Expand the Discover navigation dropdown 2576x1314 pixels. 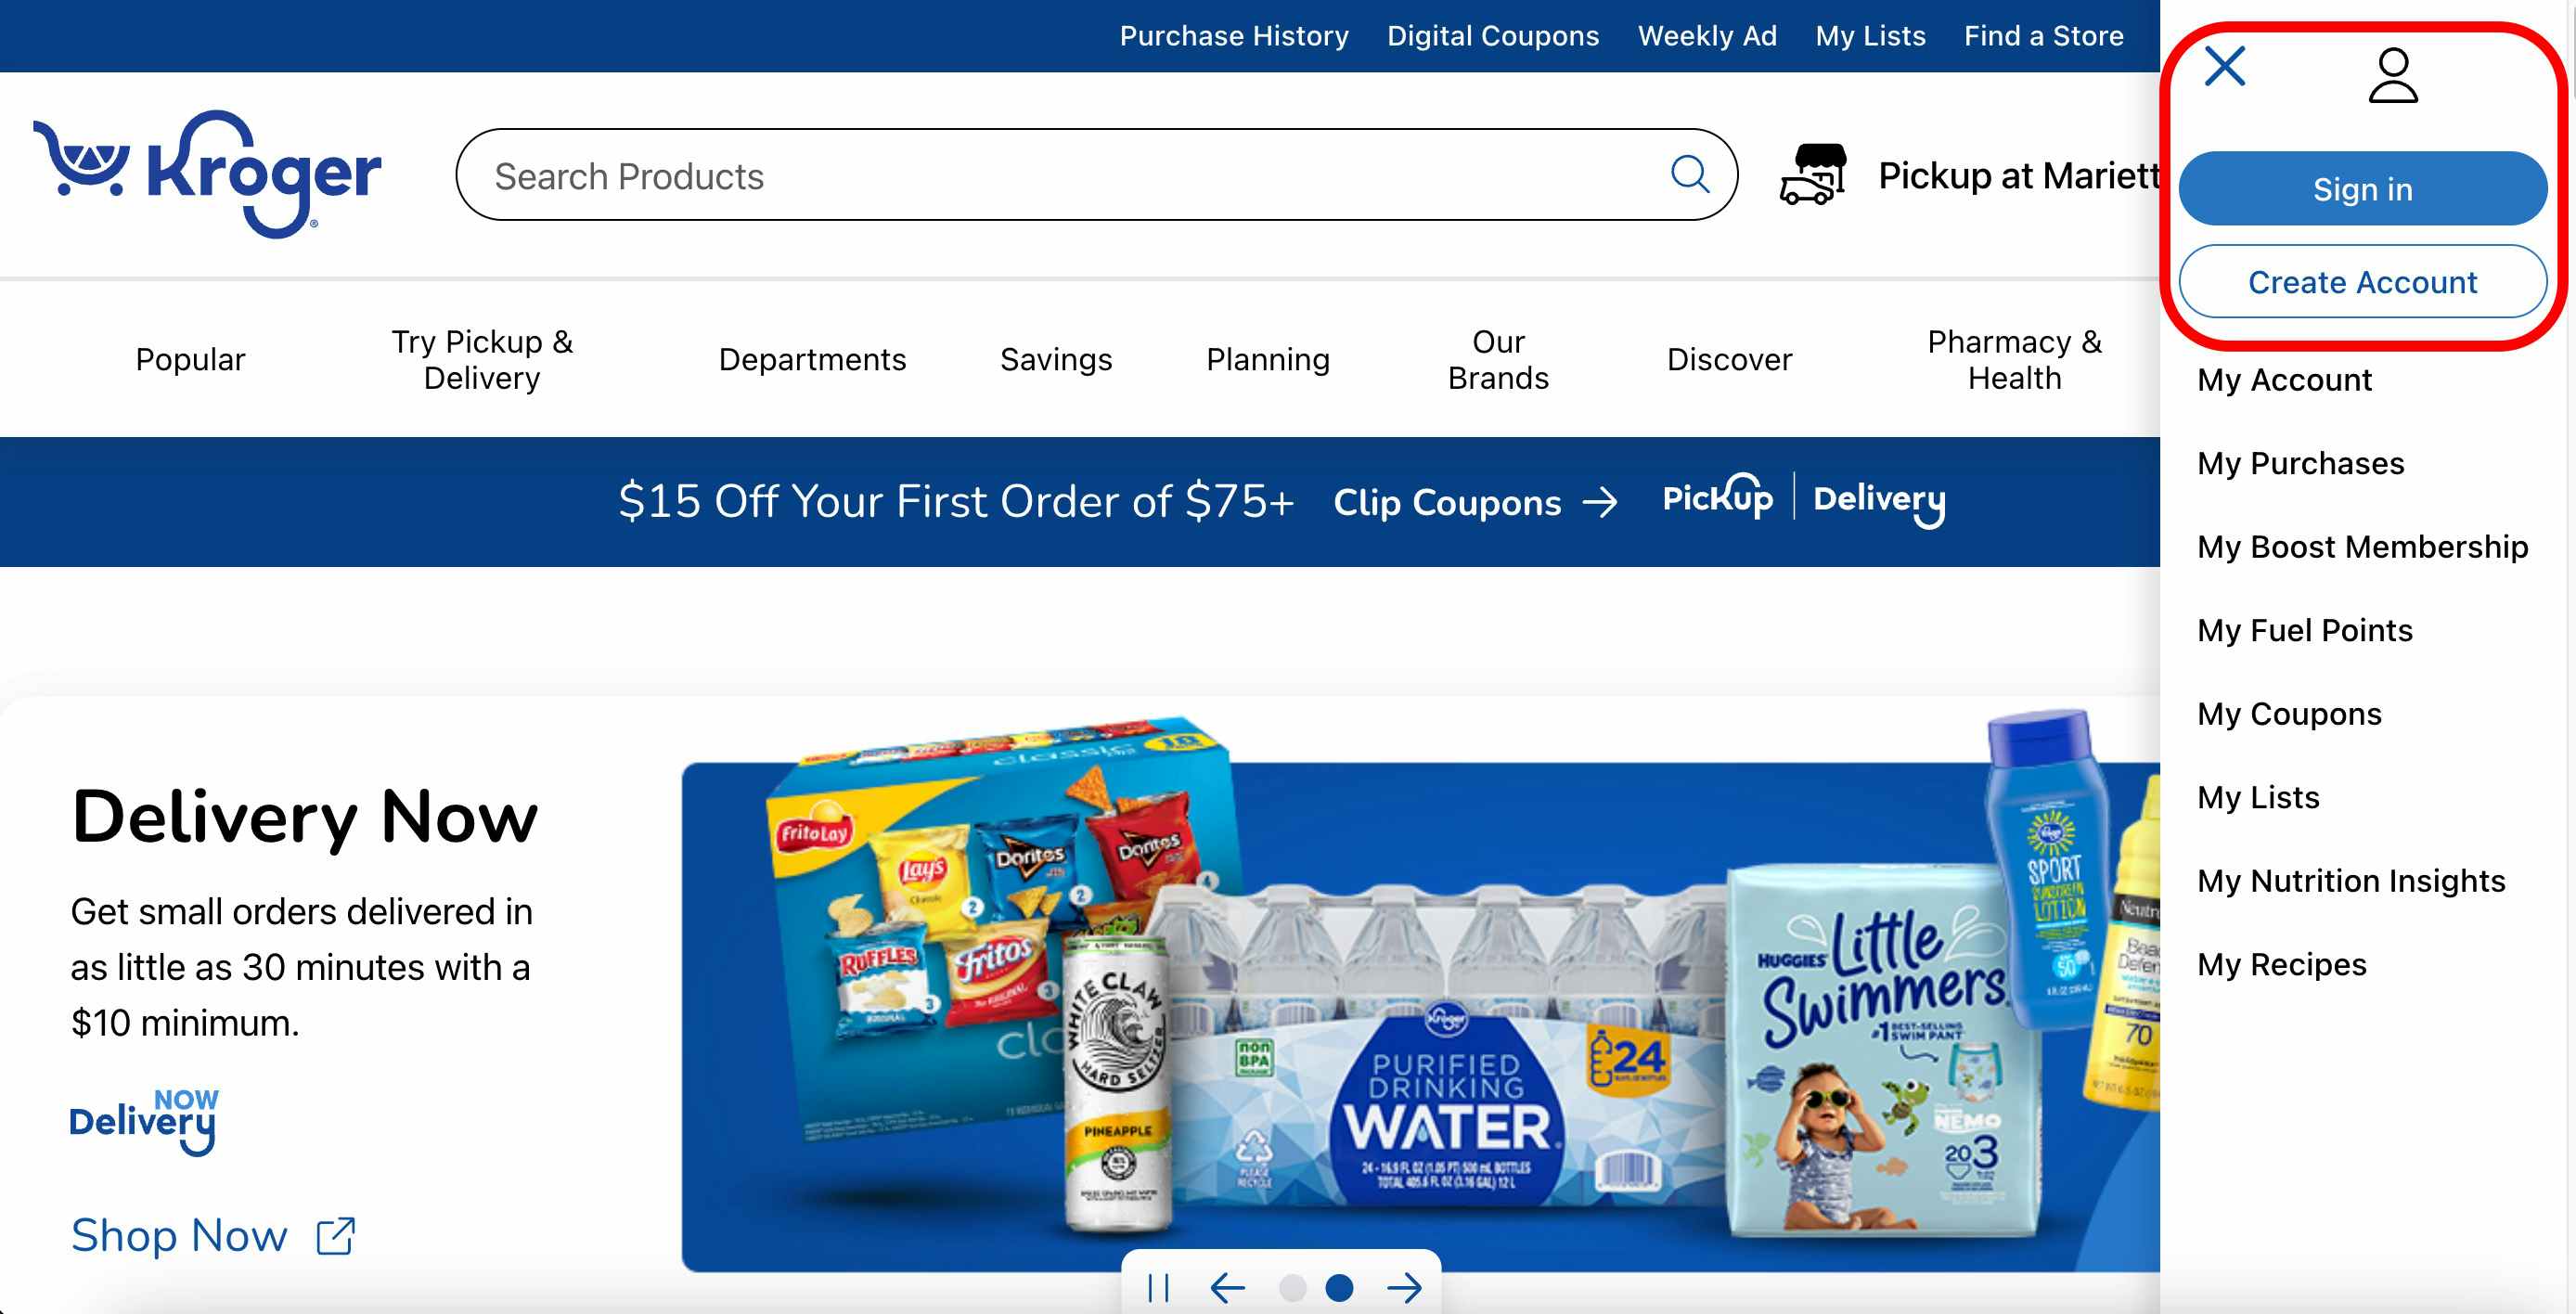[x=1730, y=357]
